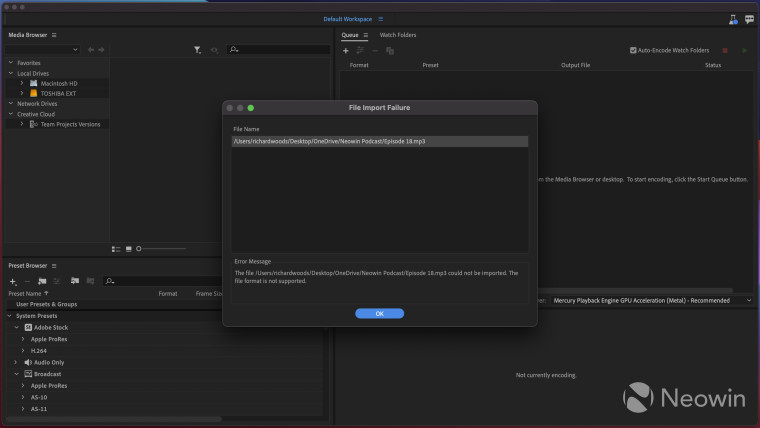This screenshot has height=428, width=760.
Task: Collapse the Local Drives section
Action: [11, 73]
